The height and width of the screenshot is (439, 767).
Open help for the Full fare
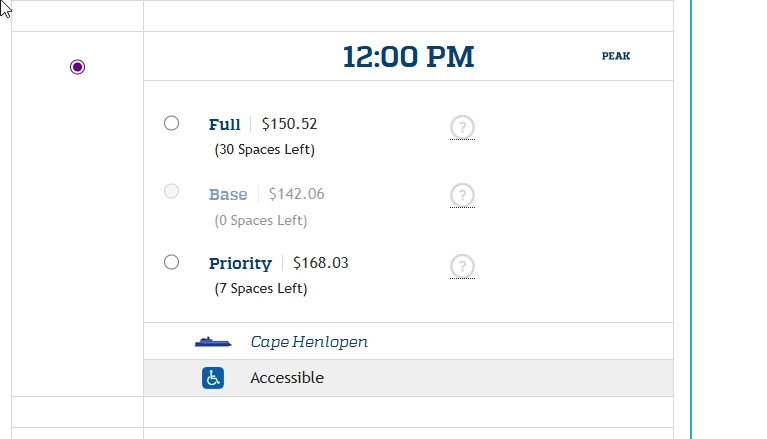pyautogui.click(x=462, y=127)
